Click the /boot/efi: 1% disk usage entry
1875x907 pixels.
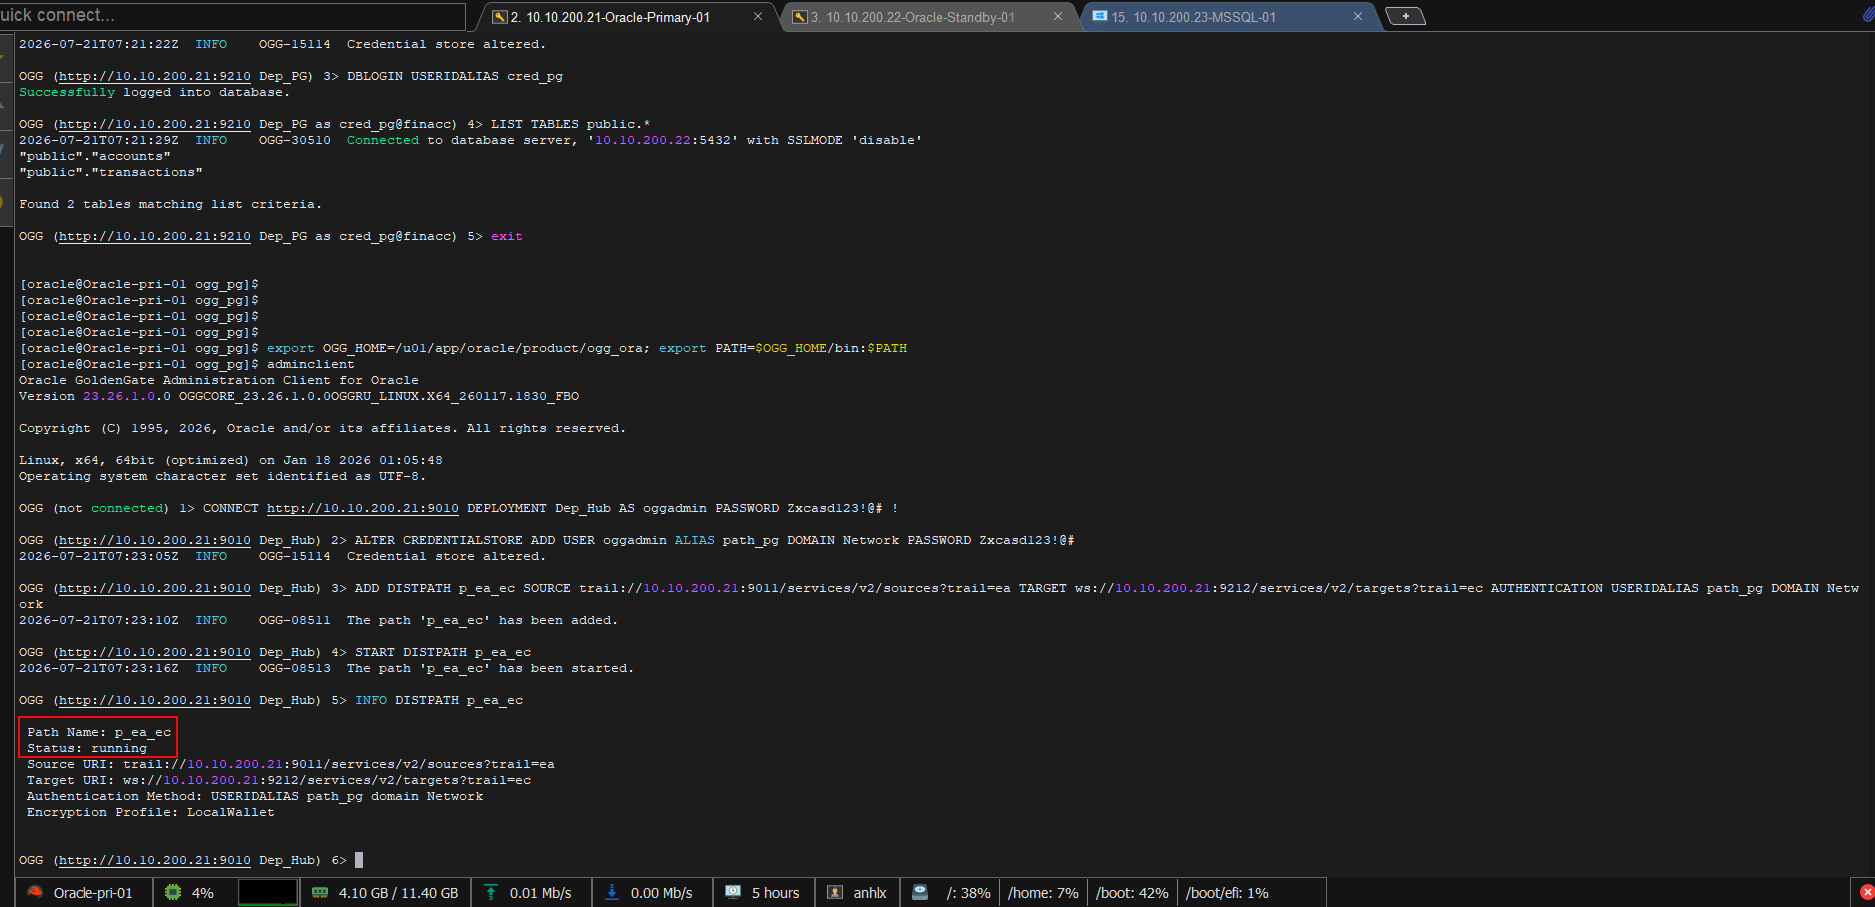(1227, 893)
